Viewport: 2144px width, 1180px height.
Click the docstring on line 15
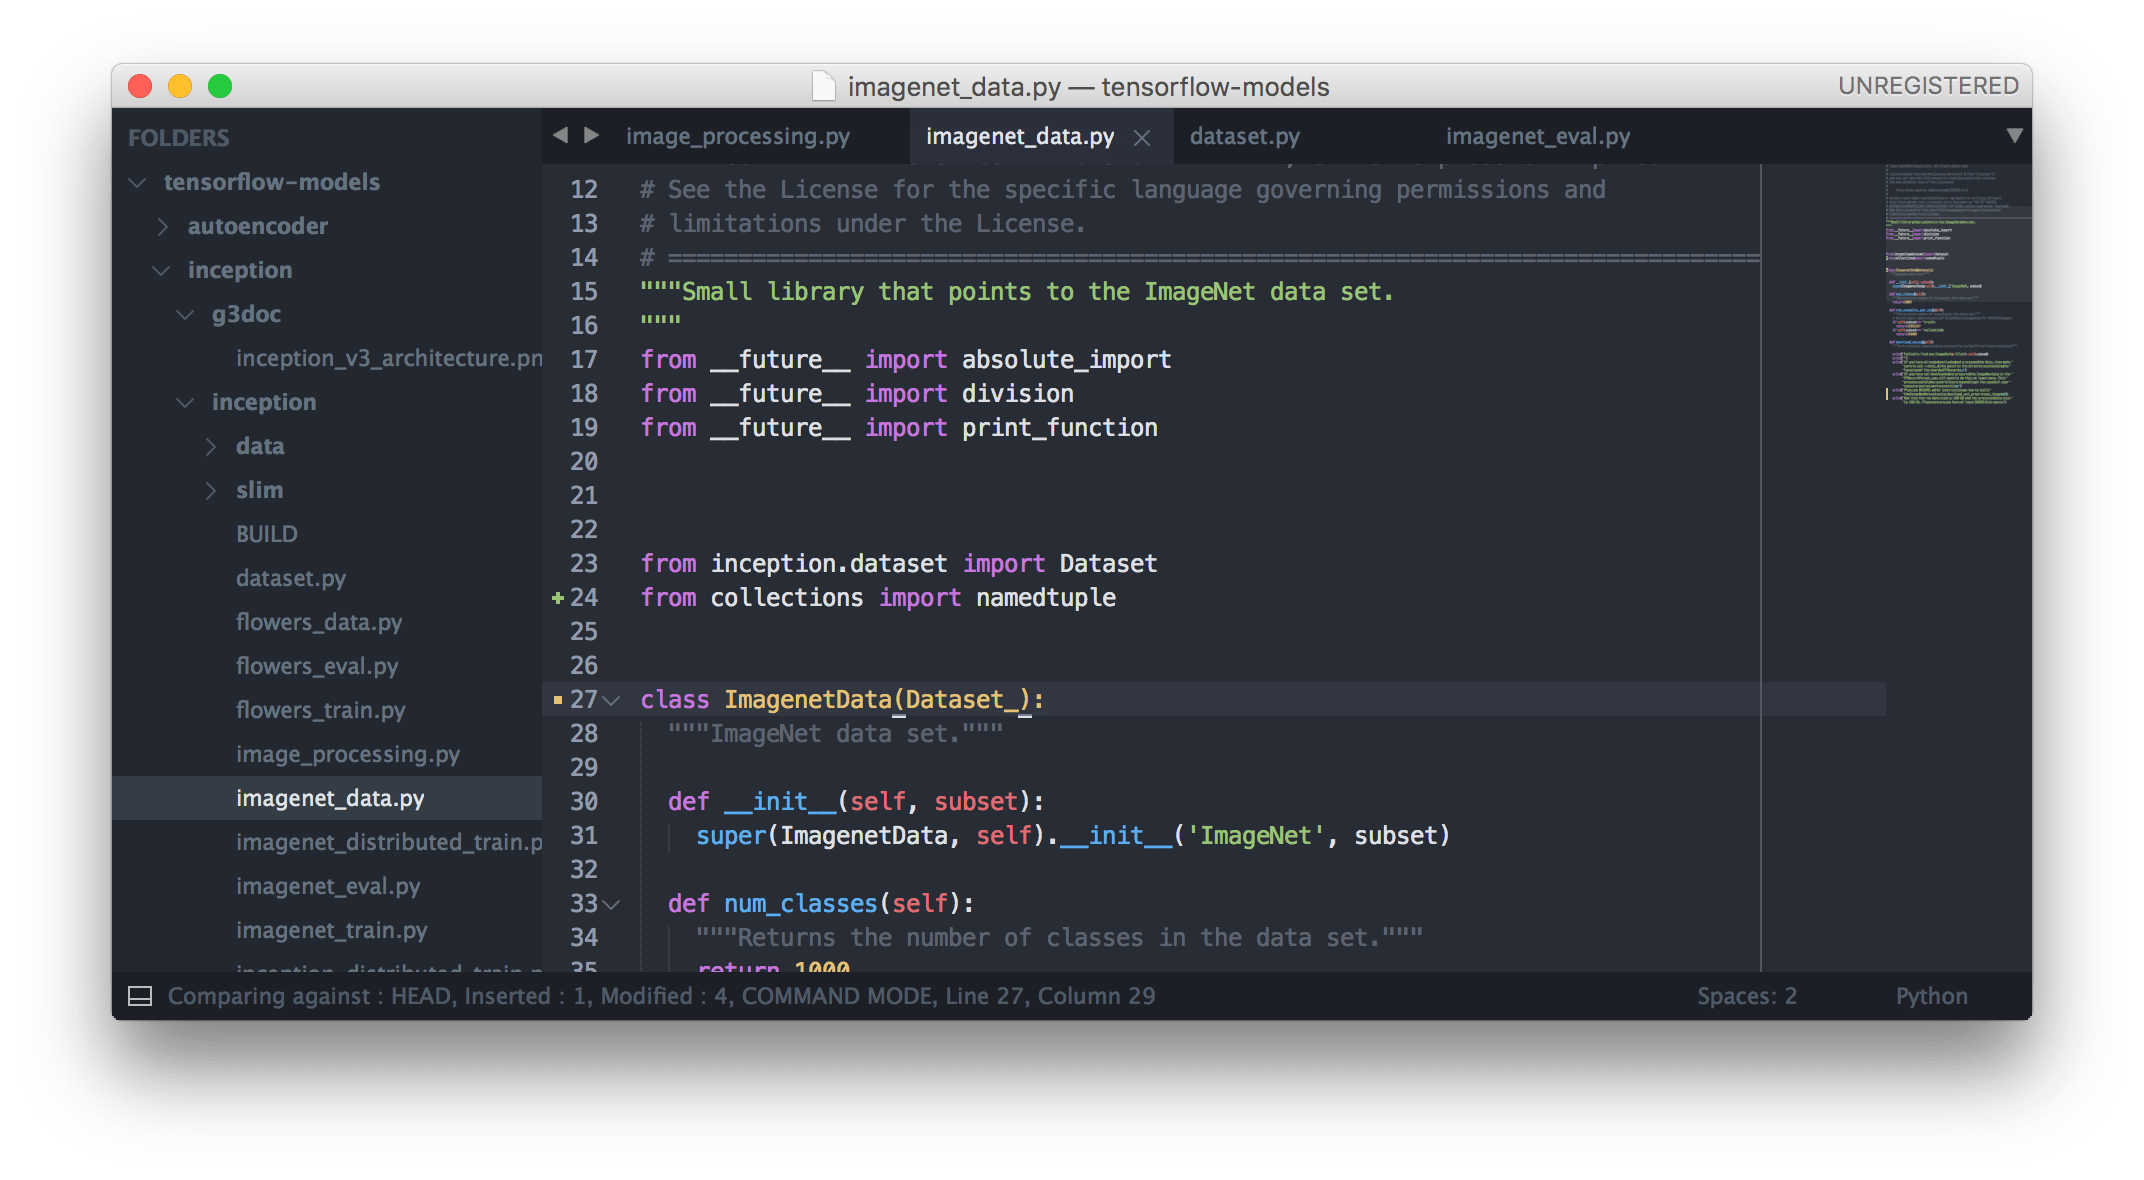pyautogui.click(x=1017, y=292)
